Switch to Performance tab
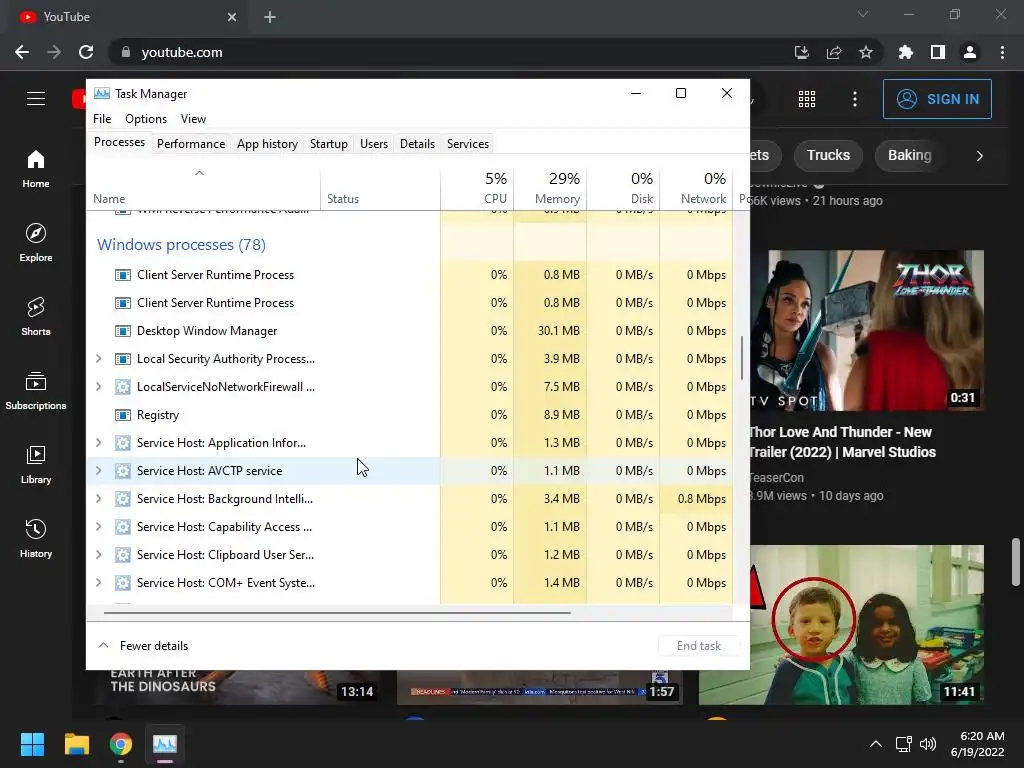Image resolution: width=1024 pixels, height=768 pixels. (x=191, y=144)
